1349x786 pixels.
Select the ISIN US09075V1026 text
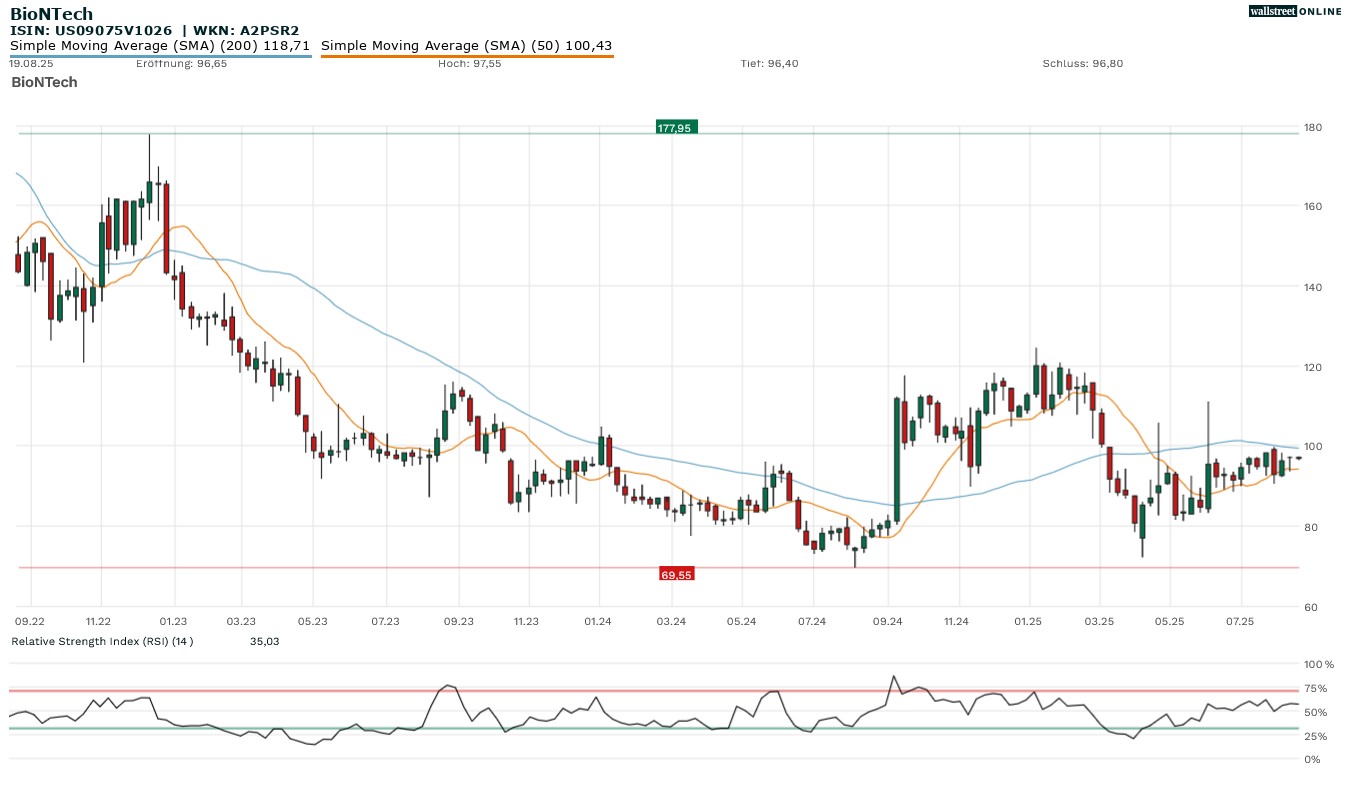point(91,30)
